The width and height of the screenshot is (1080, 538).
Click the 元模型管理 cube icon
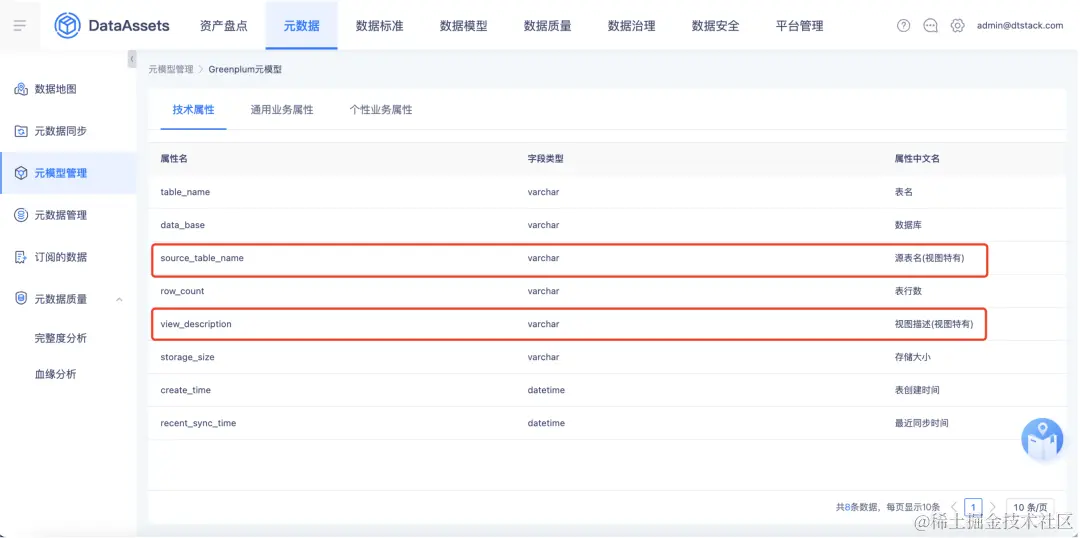click(21, 173)
